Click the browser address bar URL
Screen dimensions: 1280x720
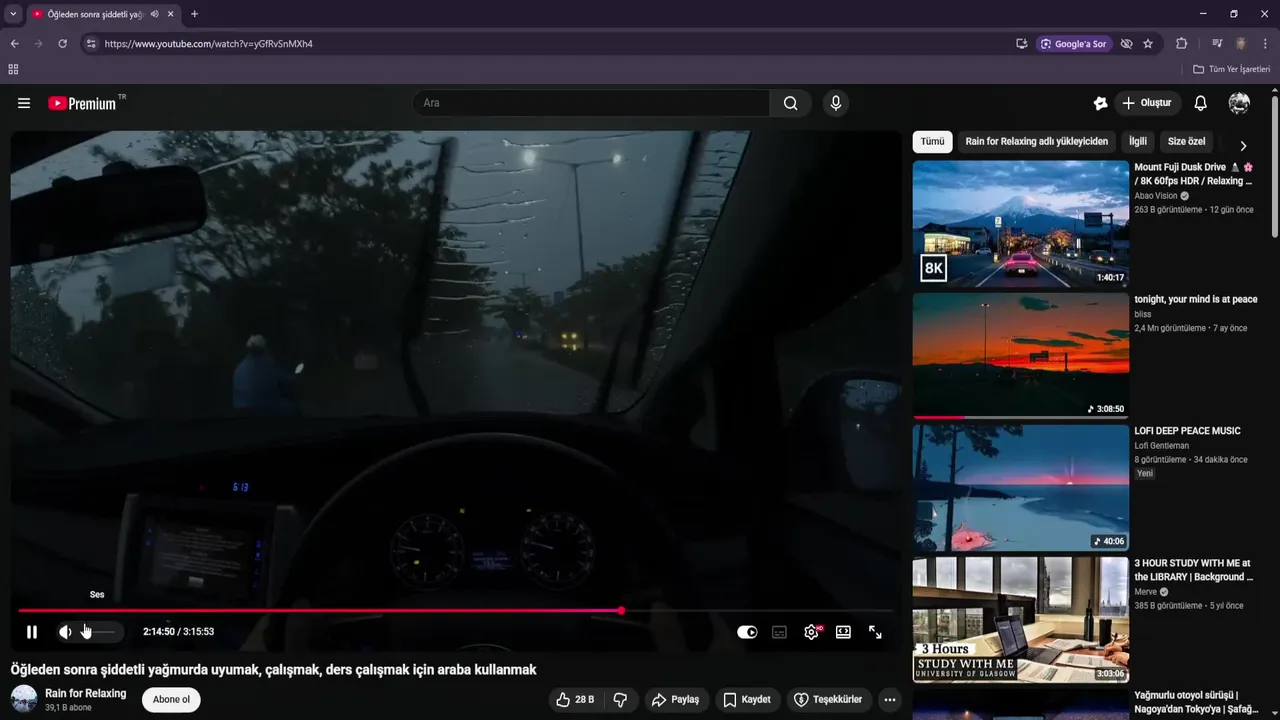(209, 44)
